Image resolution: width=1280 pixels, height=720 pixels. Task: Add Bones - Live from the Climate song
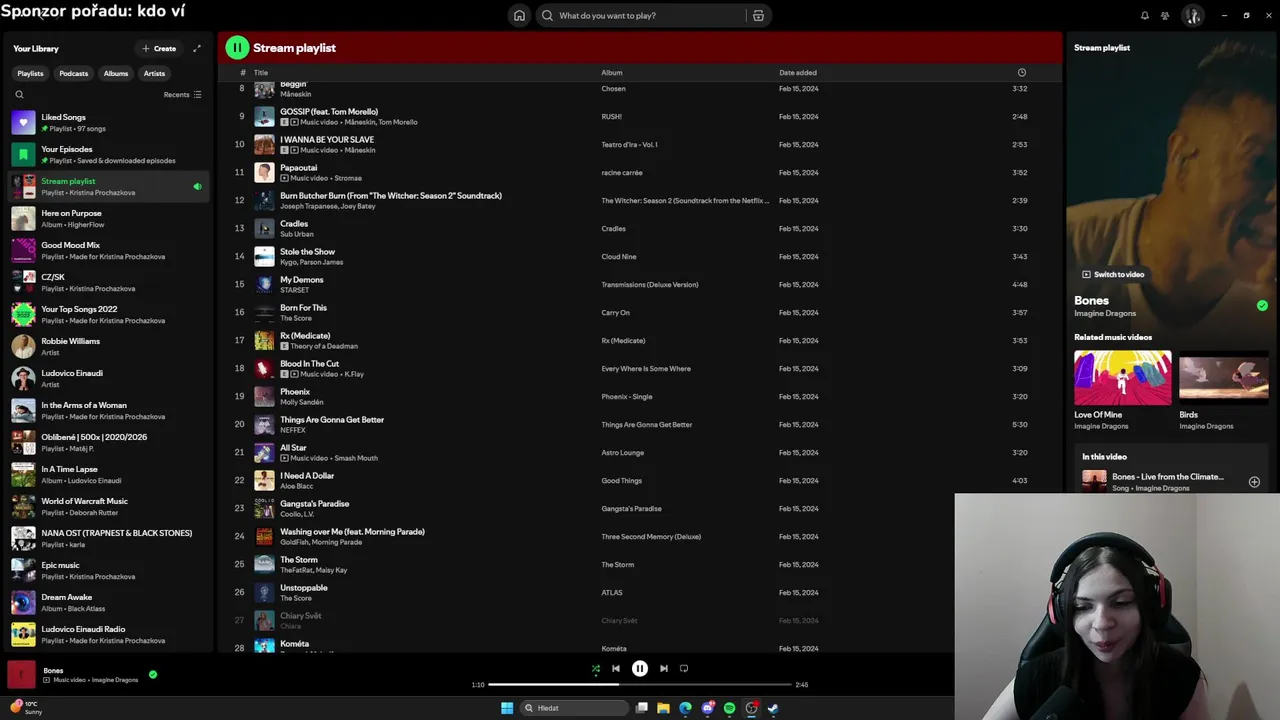pos(1254,481)
